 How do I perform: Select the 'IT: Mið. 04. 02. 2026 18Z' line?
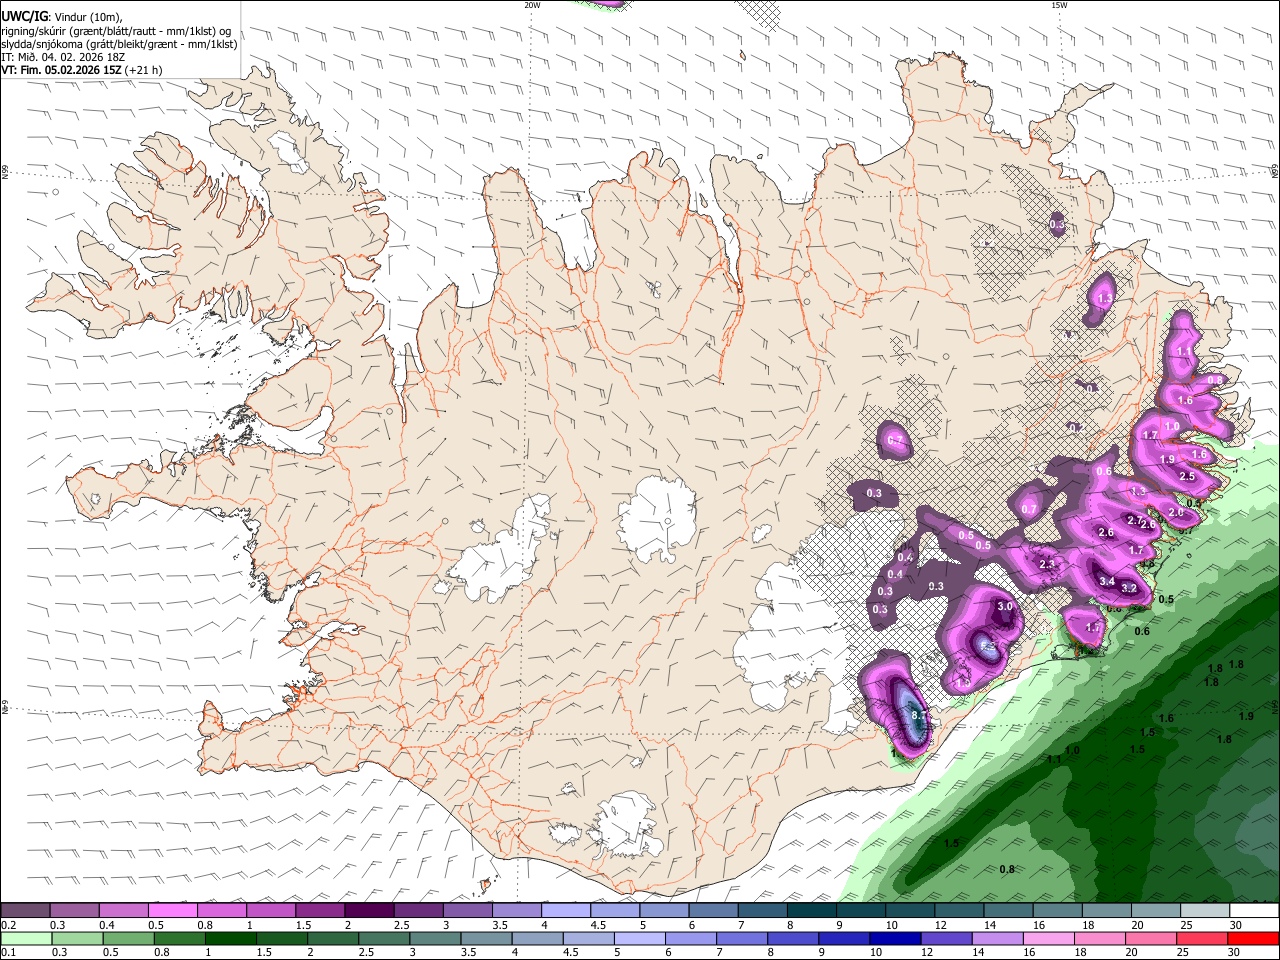[x=63, y=57]
